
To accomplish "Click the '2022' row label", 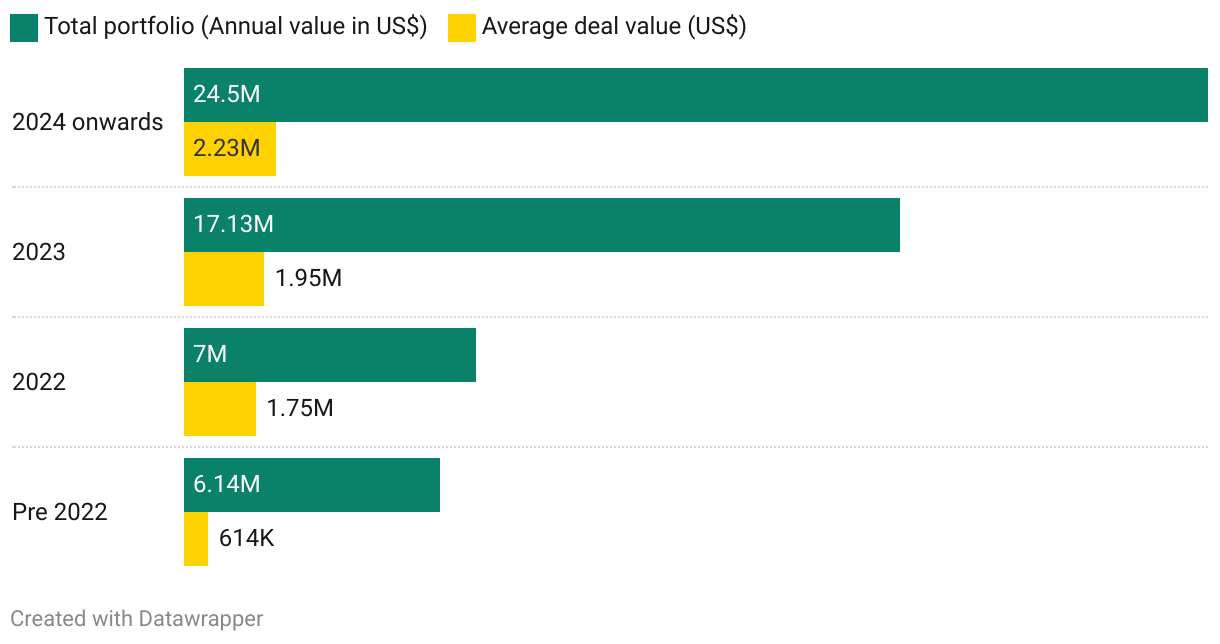I will coord(39,382).
